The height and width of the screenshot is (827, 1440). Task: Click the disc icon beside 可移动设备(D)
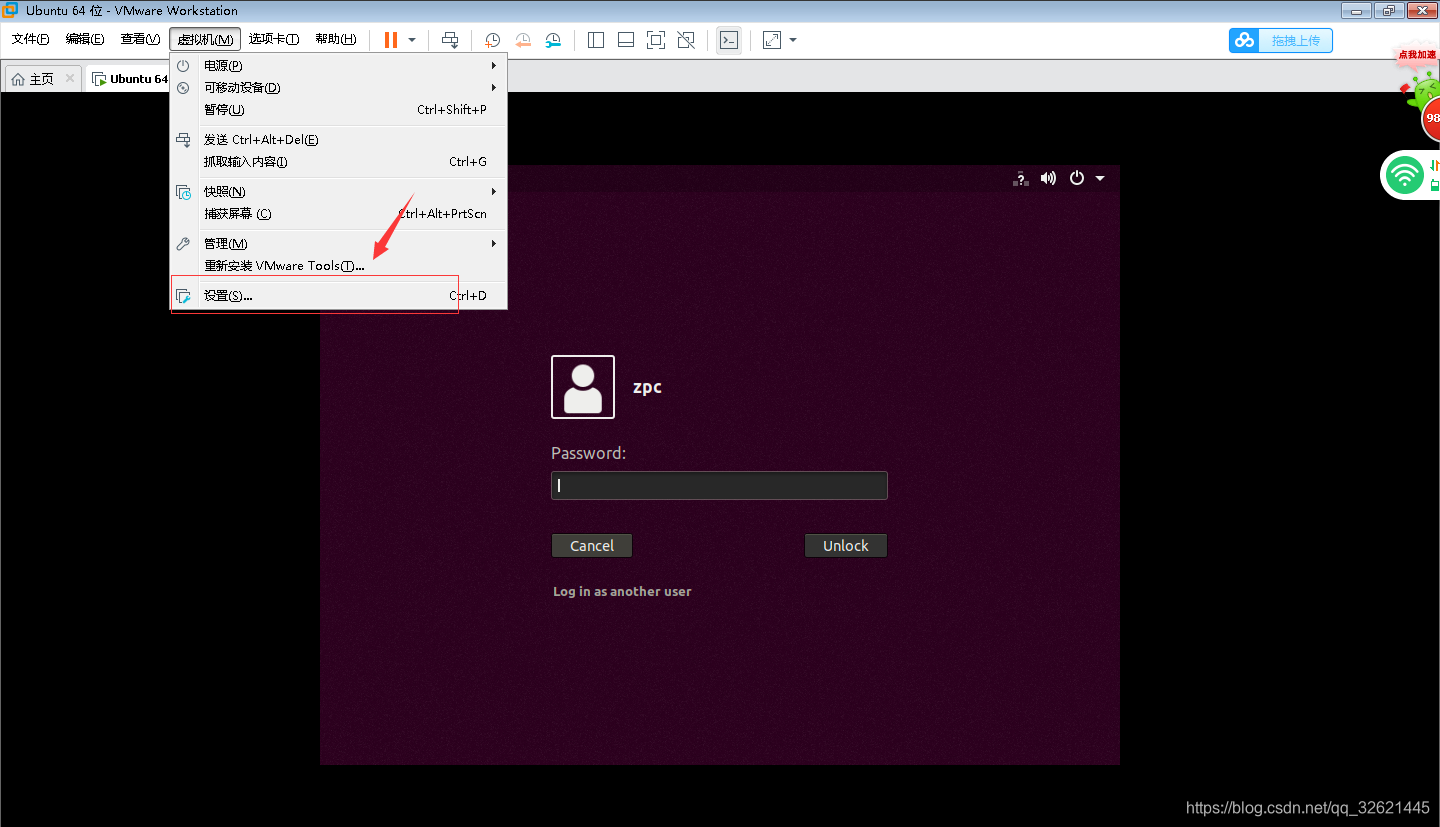coord(183,88)
